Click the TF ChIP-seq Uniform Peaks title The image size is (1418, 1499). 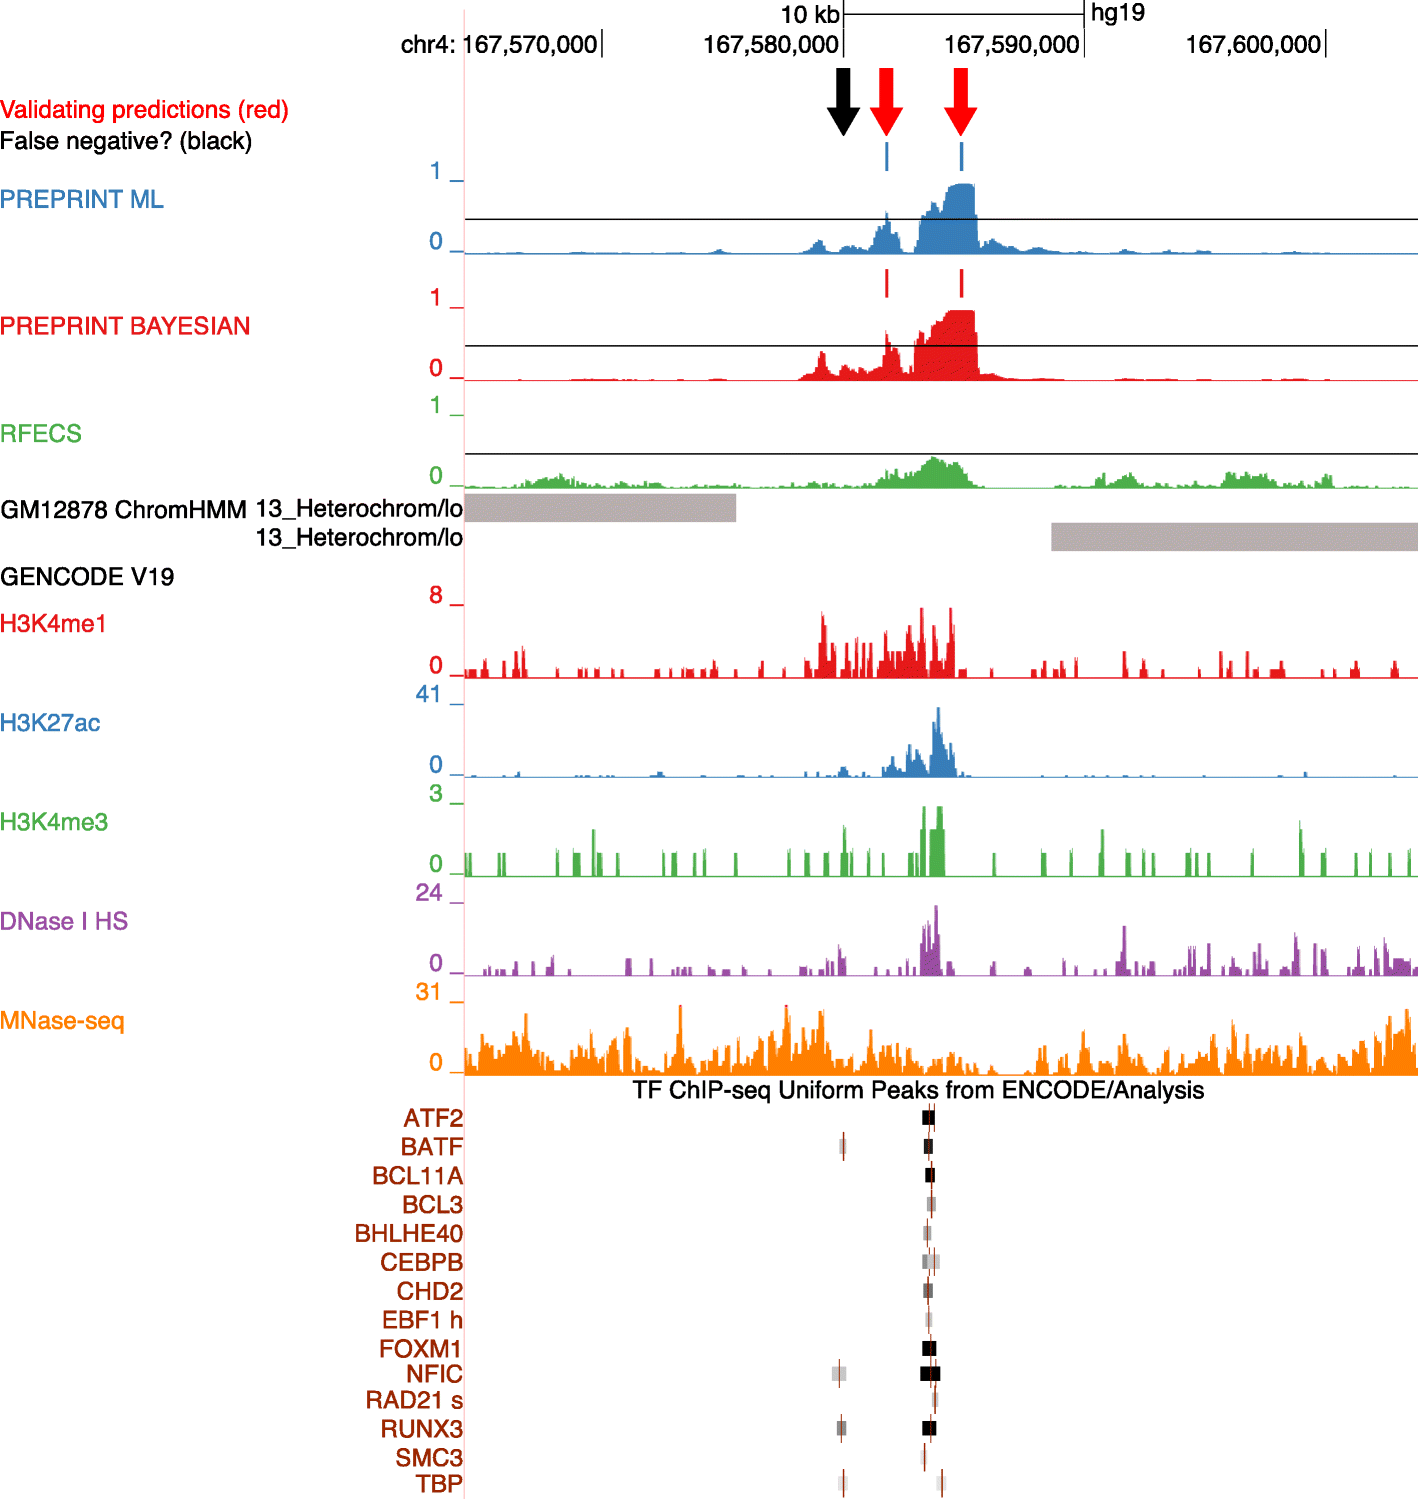(x=918, y=1090)
